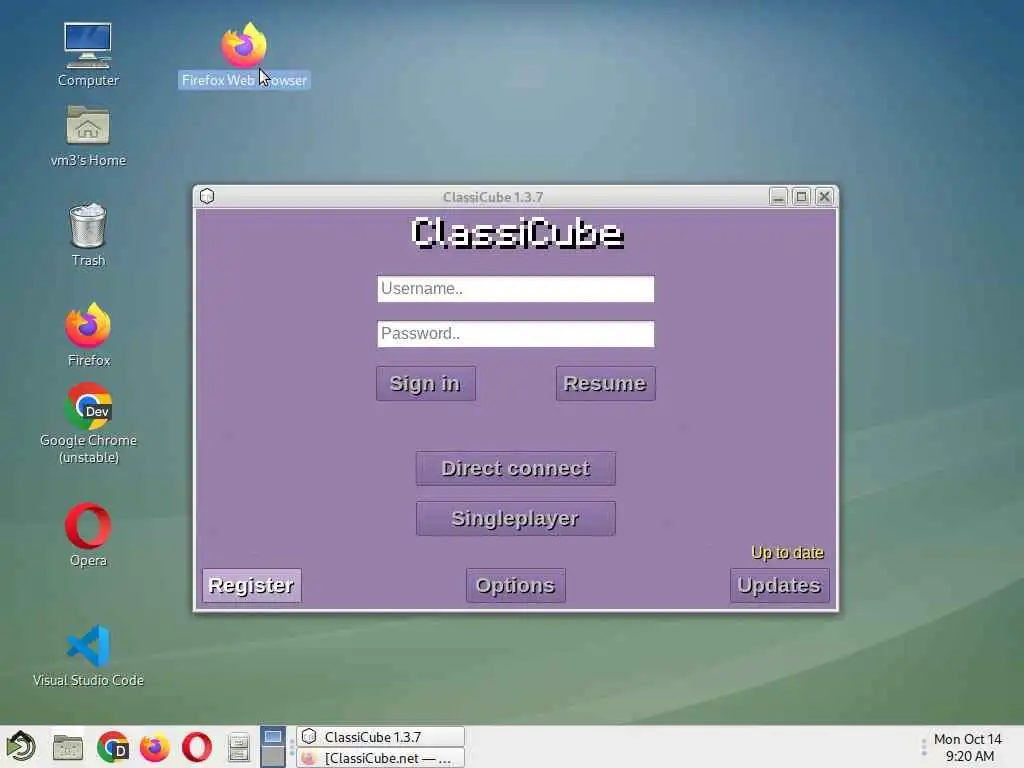
Task: Open the Updates screen
Action: pos(779,585)
